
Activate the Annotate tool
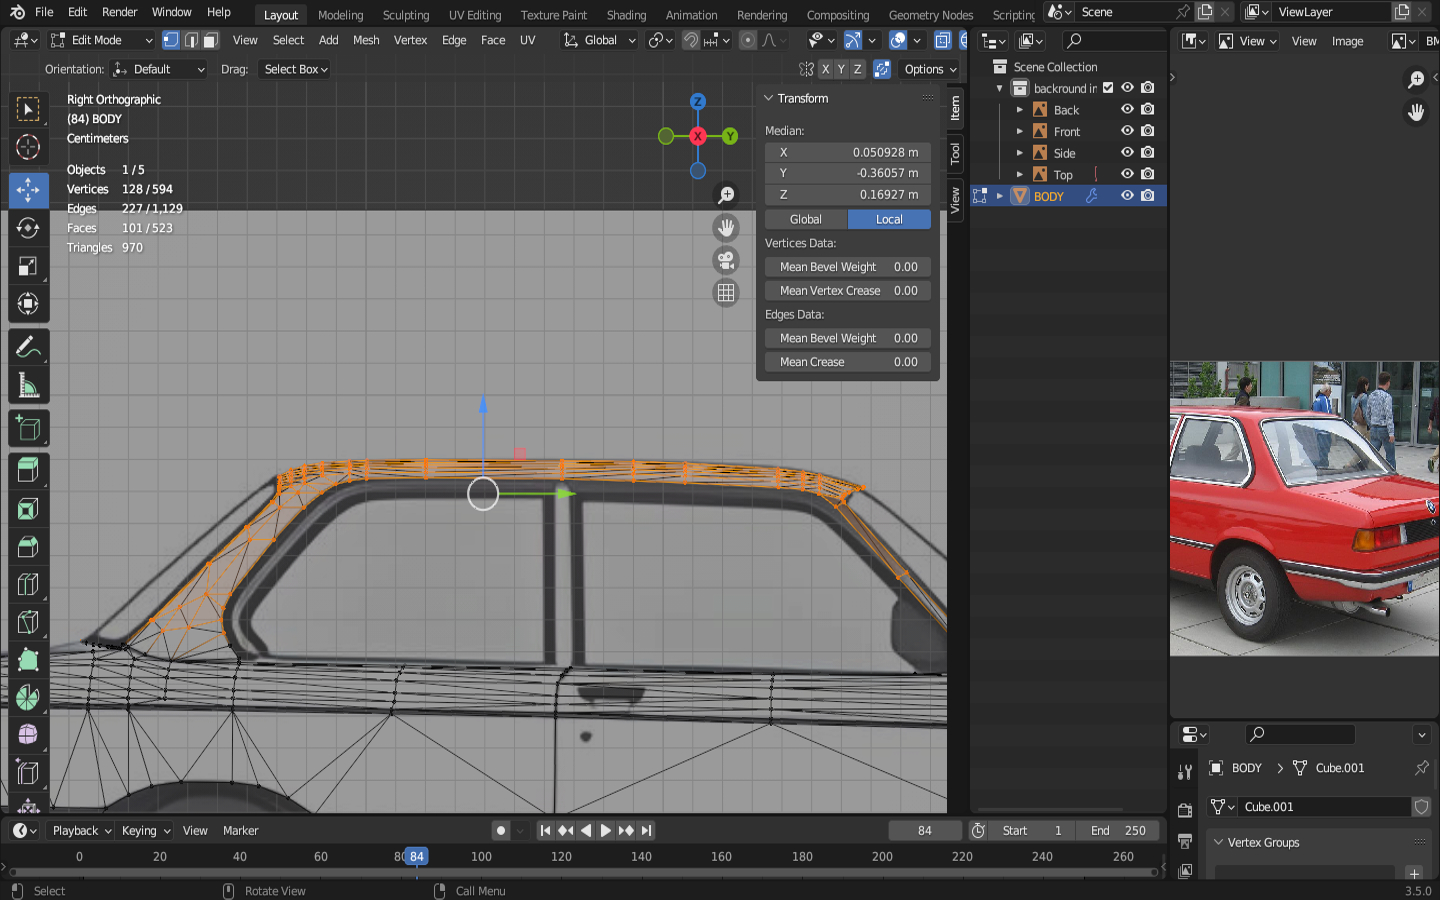(x=28, y=347)
